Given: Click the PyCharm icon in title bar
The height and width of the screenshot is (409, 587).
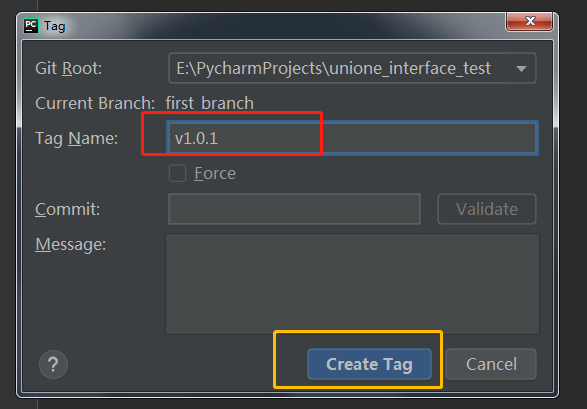Looking at the screenshot, I should (x=31, y=26).
